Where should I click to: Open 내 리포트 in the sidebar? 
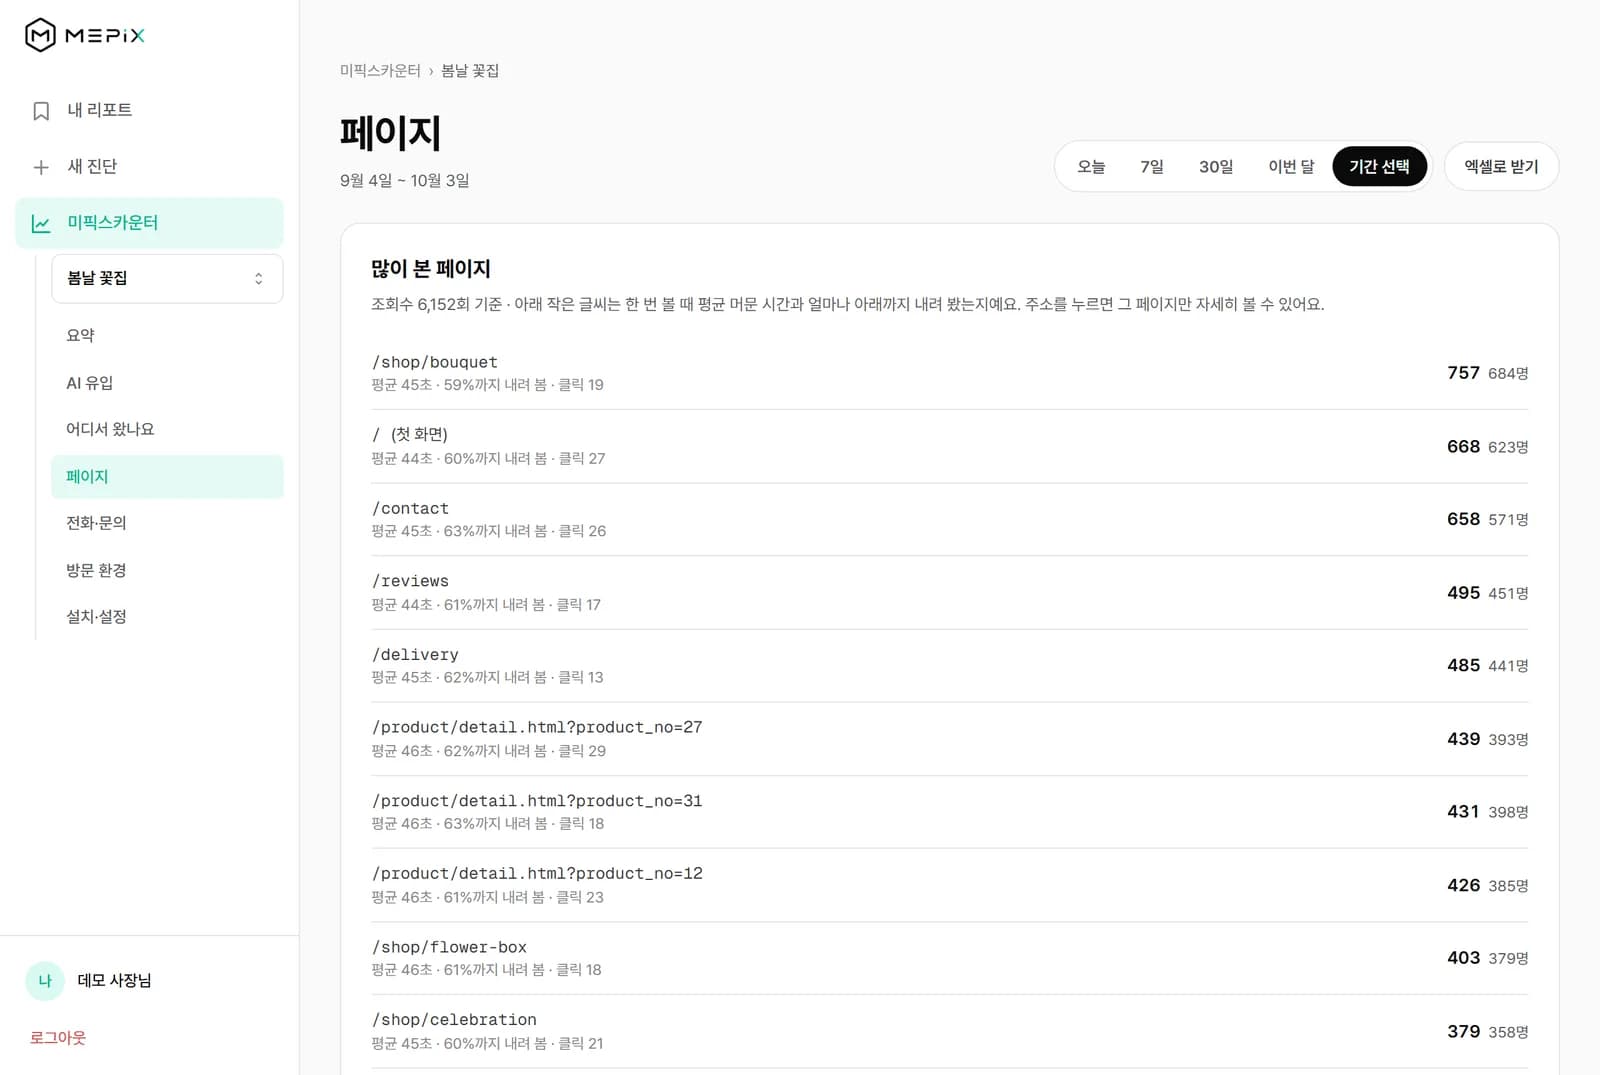150,110
